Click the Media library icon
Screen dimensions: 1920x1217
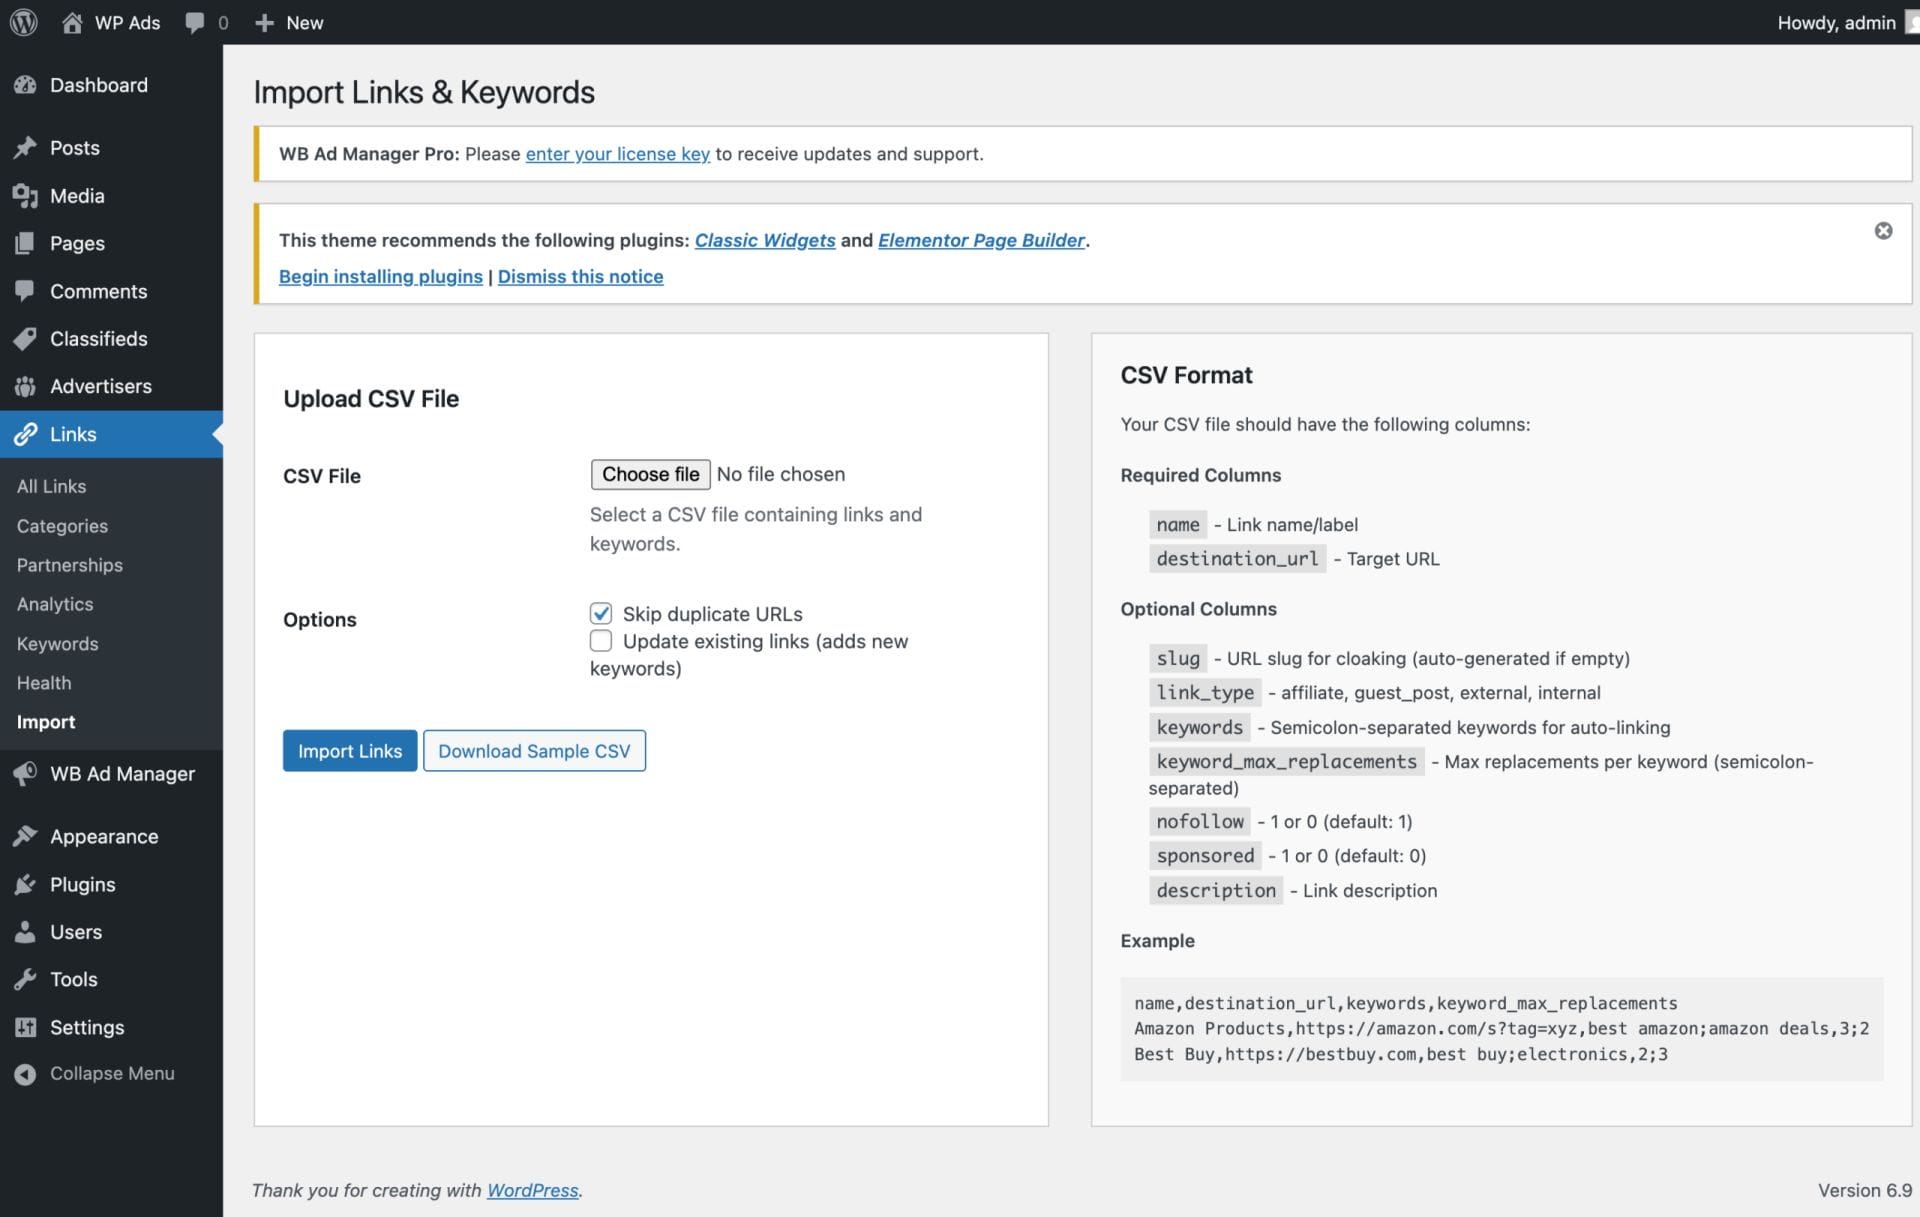(x=26, y=196)
